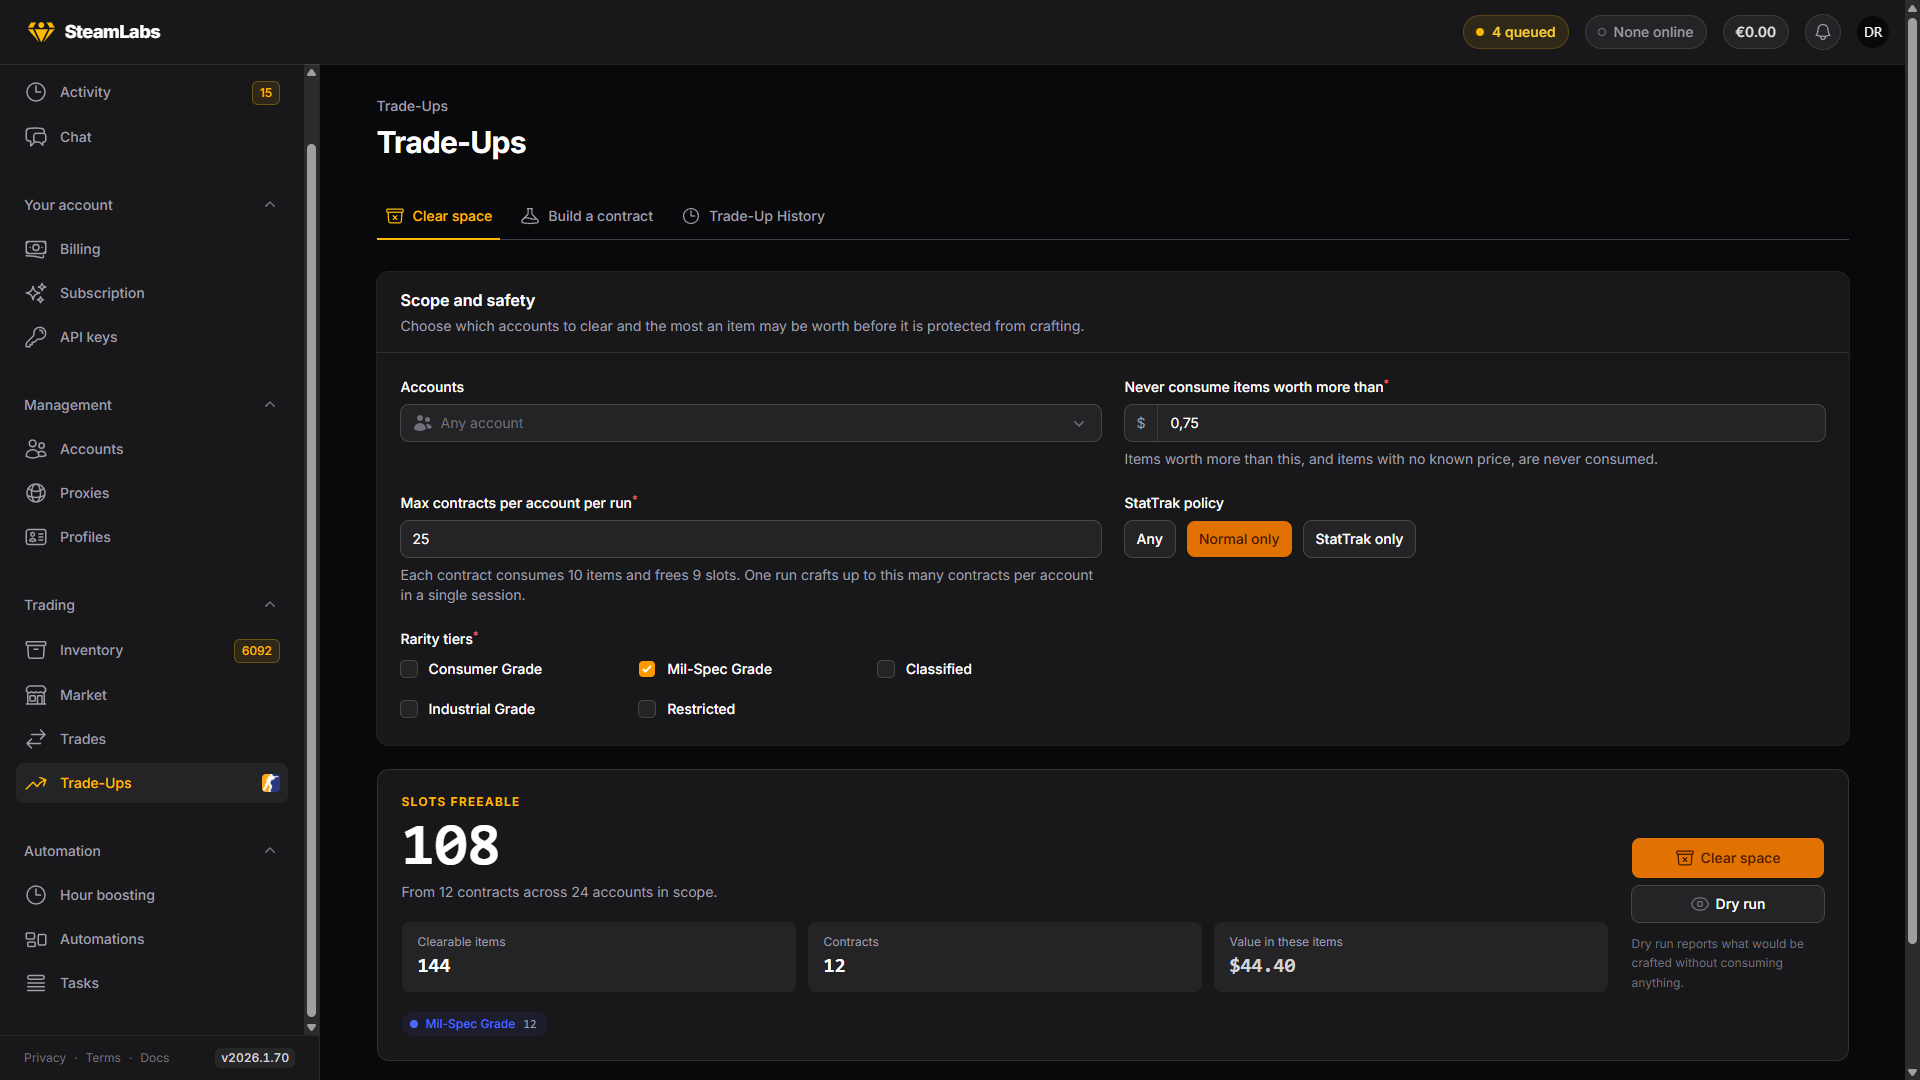Screen dimensions: 1920x1080
Task: Click the sidebar vertical scrollbar
Action: [x=311, y=580]
